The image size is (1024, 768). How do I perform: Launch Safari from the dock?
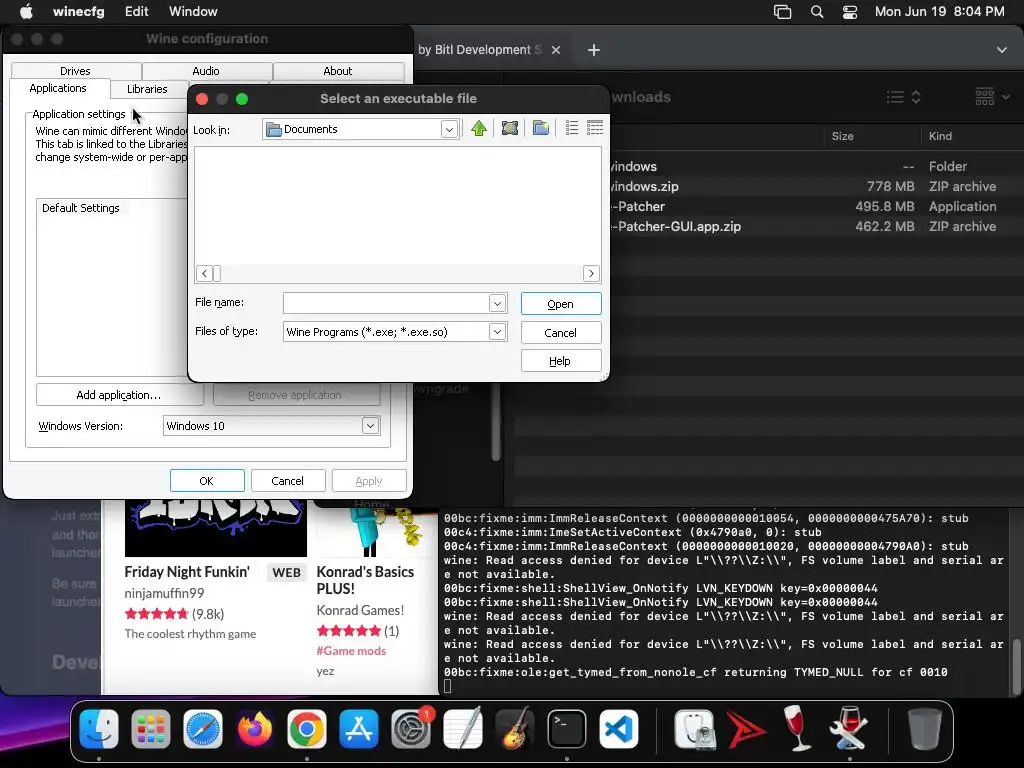tap(202, 729)
